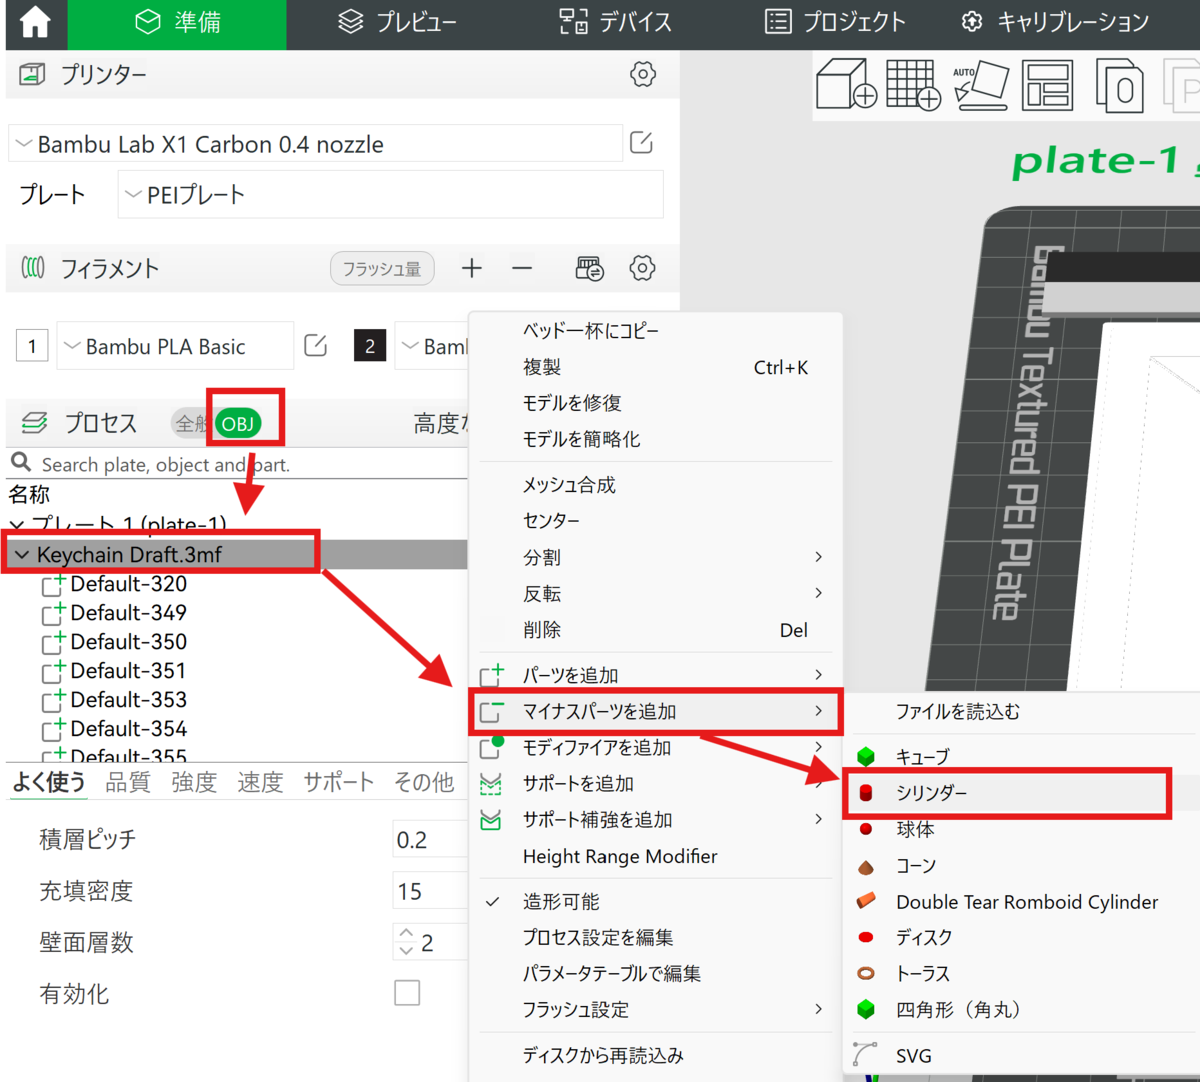Open the filament settings gear
This screenshot has height=1082, width=1200.
point(641,268)
